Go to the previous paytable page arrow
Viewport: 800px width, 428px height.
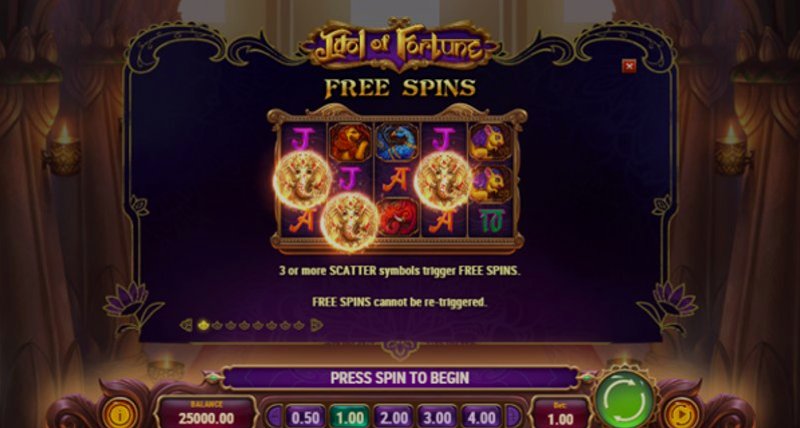pos(186,325)
